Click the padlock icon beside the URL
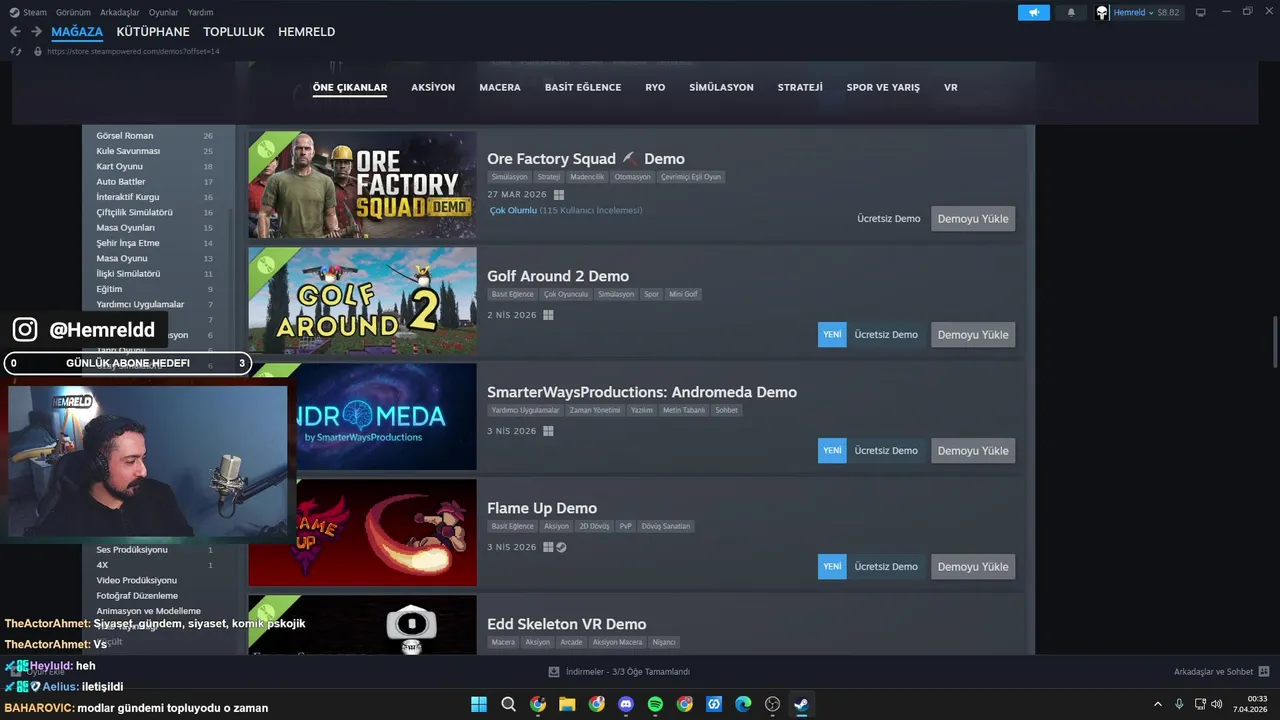This screenshot has width=1280, height=720. [38, 51]
